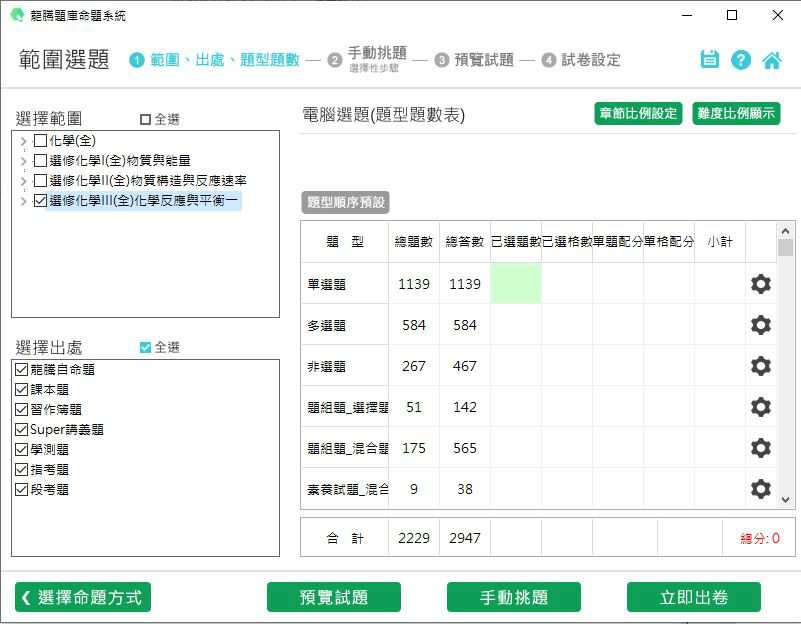The height and width of the screenshot is (624, 801).
Task: Select the 多選題 row label
Action: tap(326, 325)
